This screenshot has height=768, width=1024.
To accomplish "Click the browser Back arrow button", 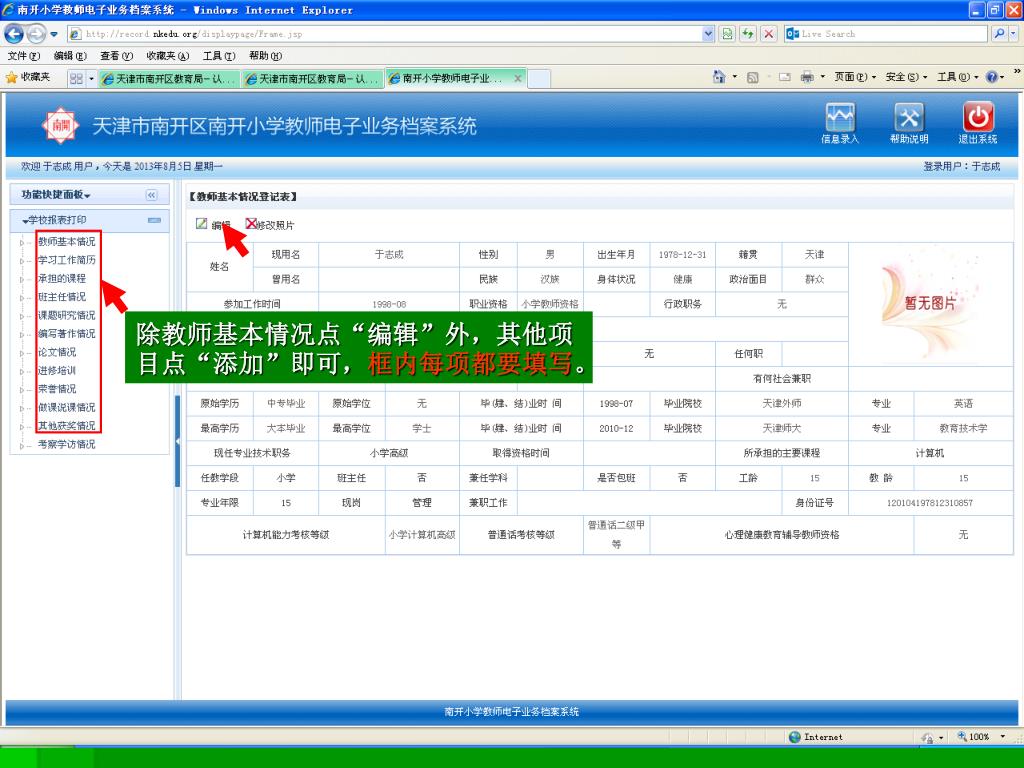I will [x=14, y=33].
